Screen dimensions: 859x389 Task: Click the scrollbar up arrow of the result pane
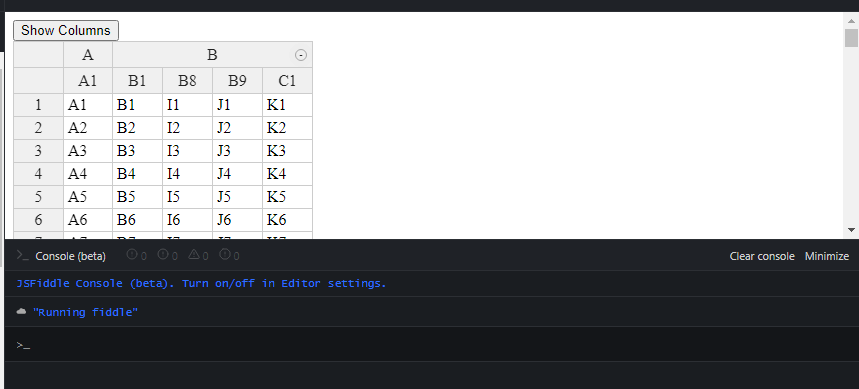tap(851, 20)
